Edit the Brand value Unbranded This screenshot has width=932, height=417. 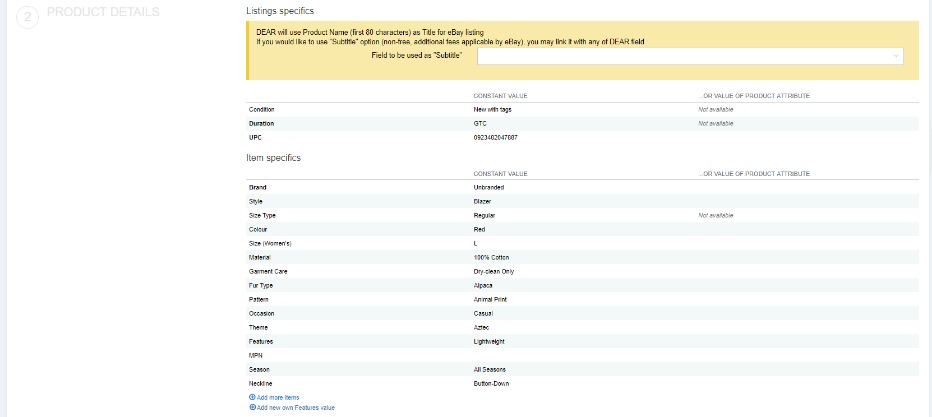click(x=488, y=187)
